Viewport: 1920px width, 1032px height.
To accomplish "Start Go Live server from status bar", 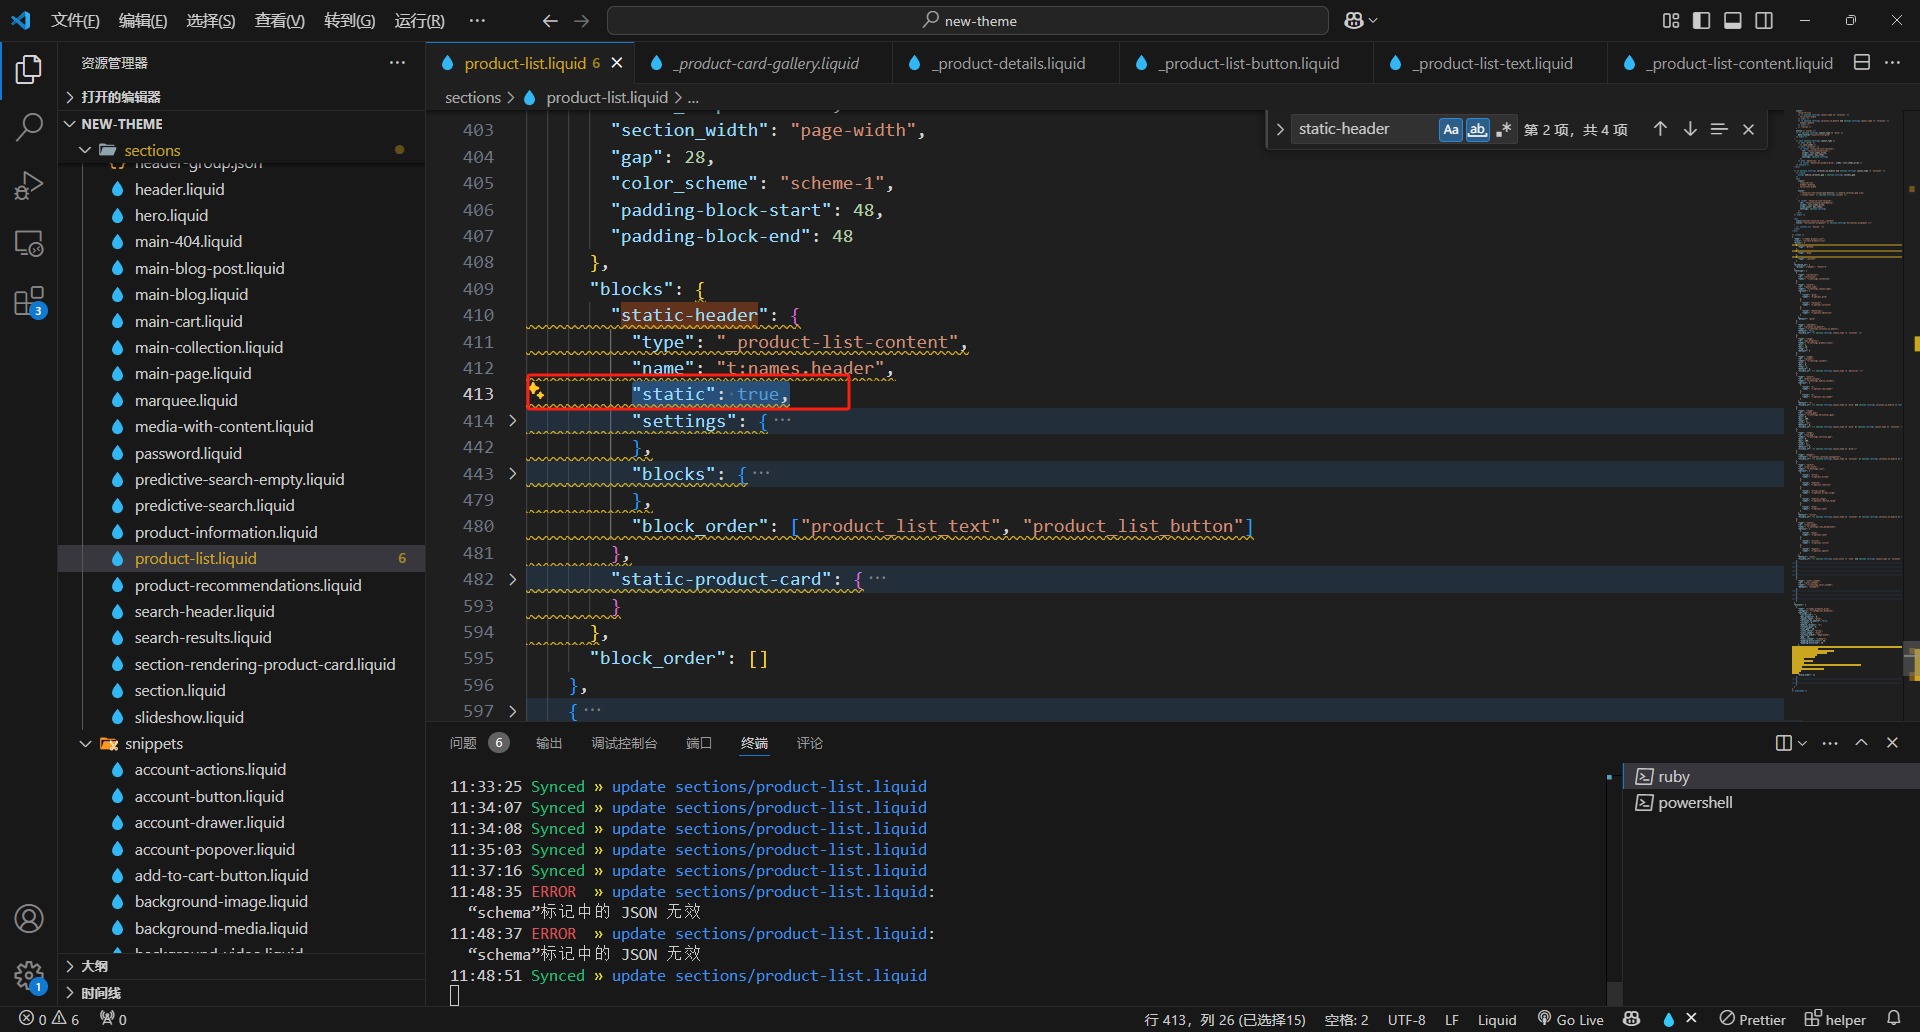I will coord(1570,1019).
